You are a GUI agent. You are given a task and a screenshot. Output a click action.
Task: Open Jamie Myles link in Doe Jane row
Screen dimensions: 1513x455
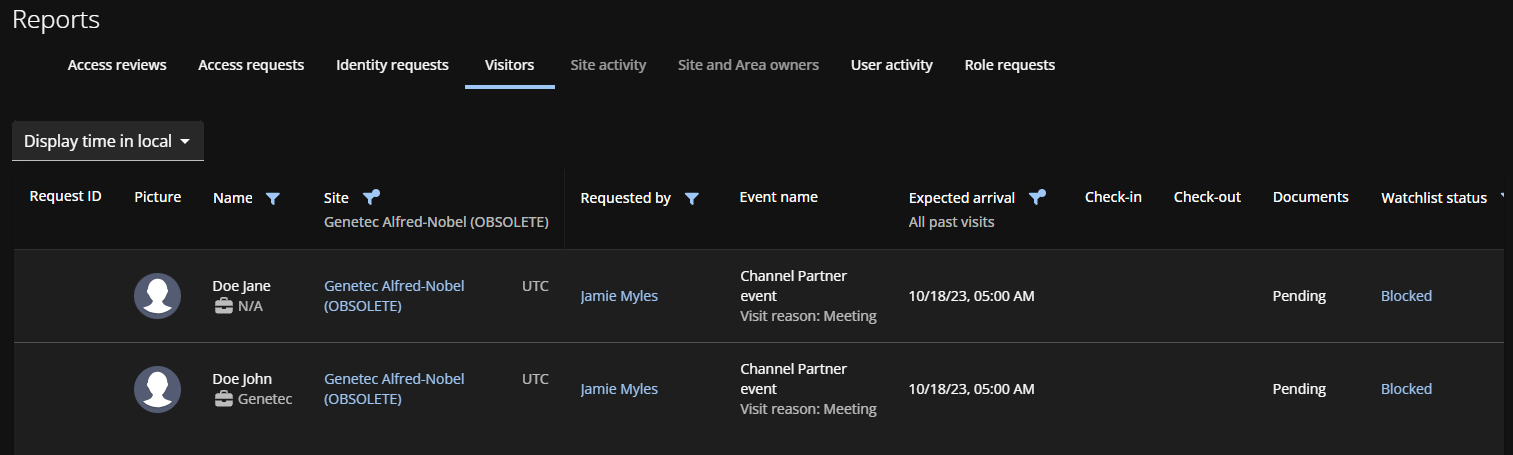tap(619, 296)
